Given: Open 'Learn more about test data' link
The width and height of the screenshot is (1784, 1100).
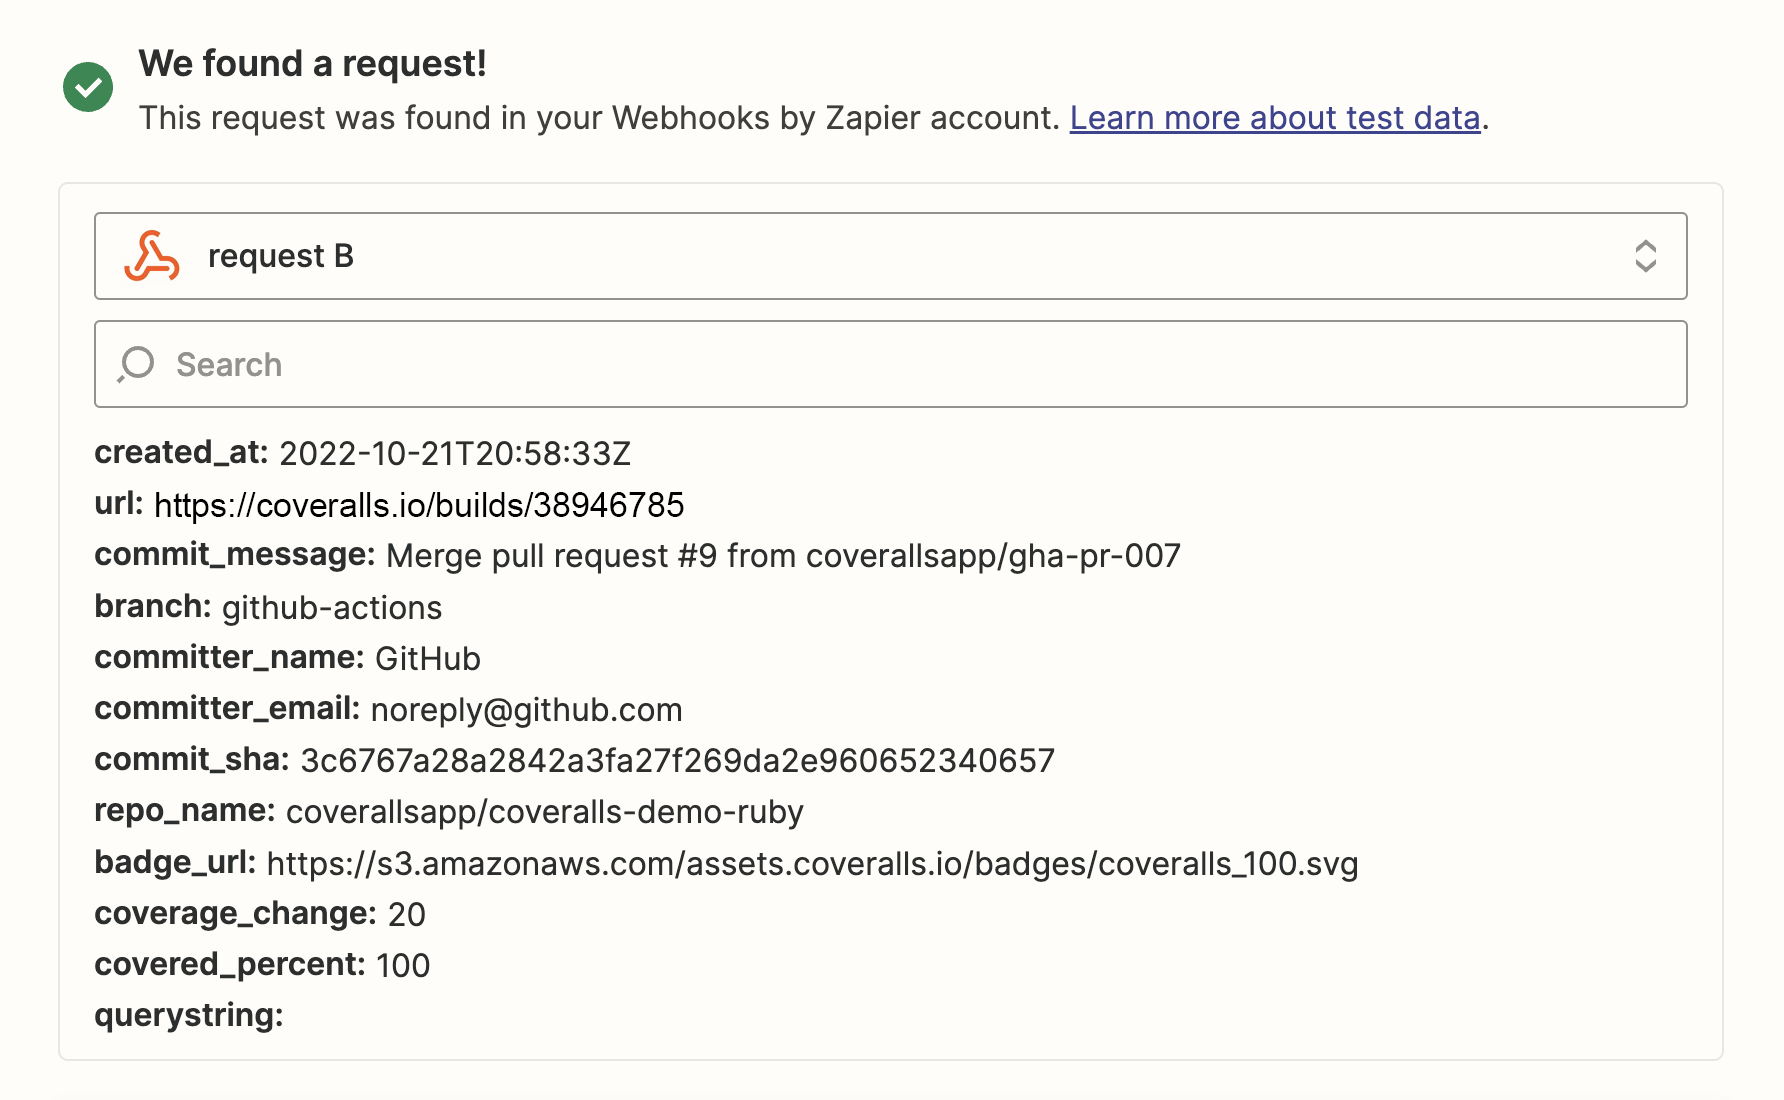Looking at the screenshot, I should pyautogui.click(x=1274, y=118).
